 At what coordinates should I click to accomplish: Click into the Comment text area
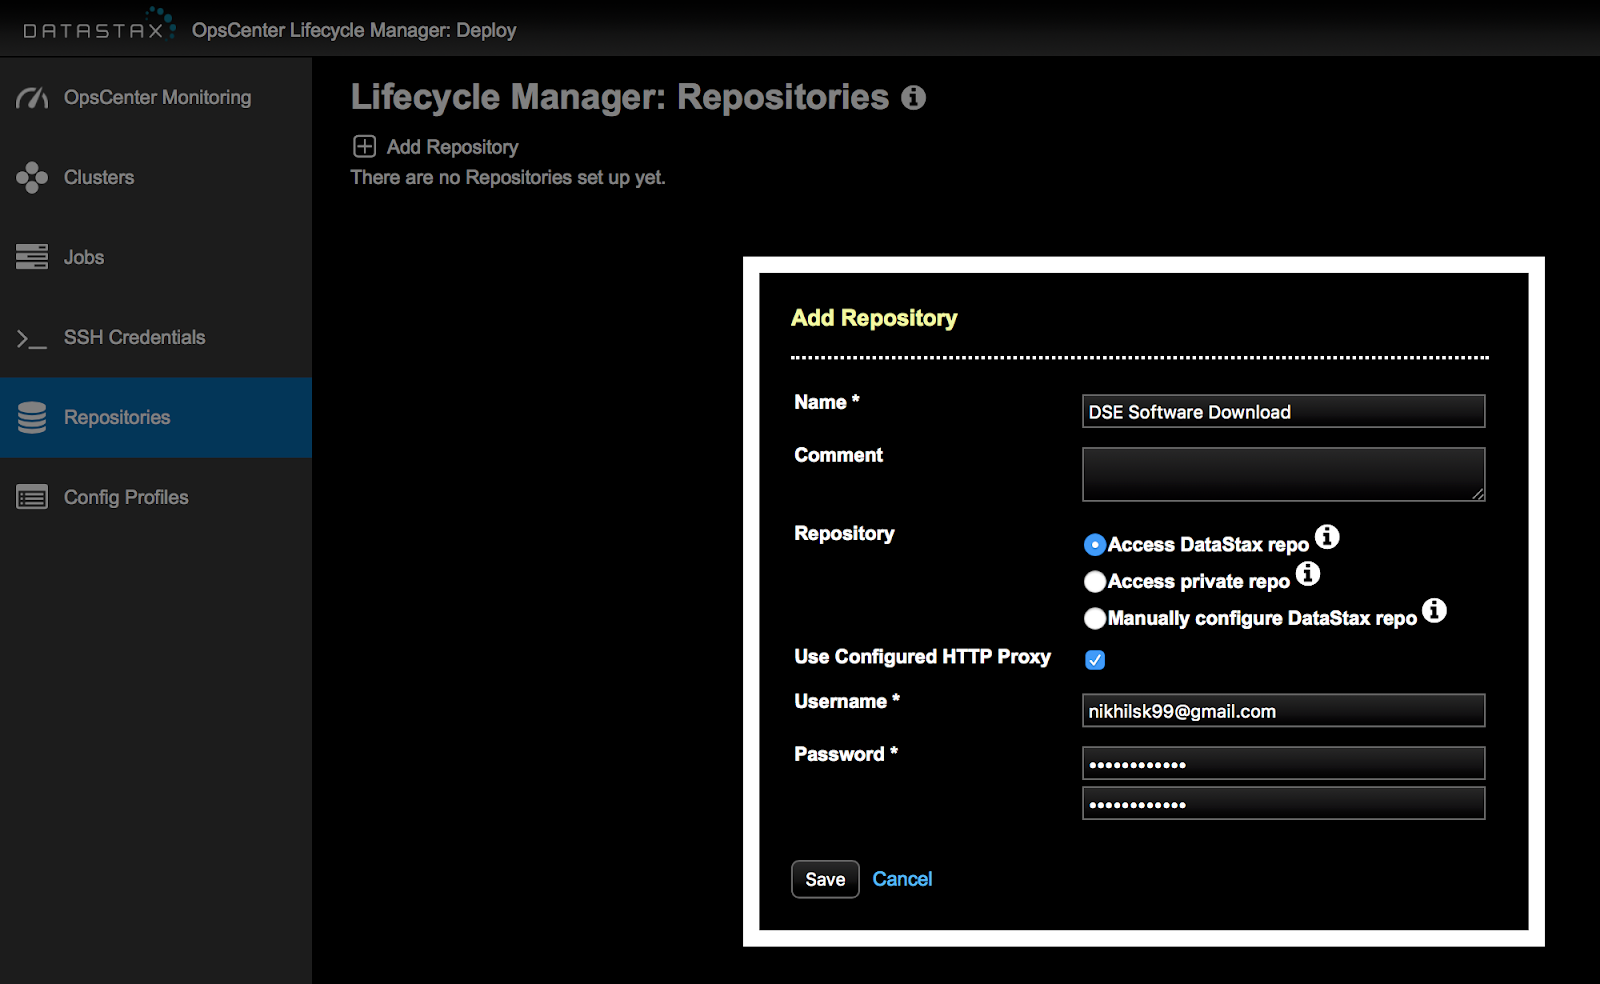point(1284,474)
